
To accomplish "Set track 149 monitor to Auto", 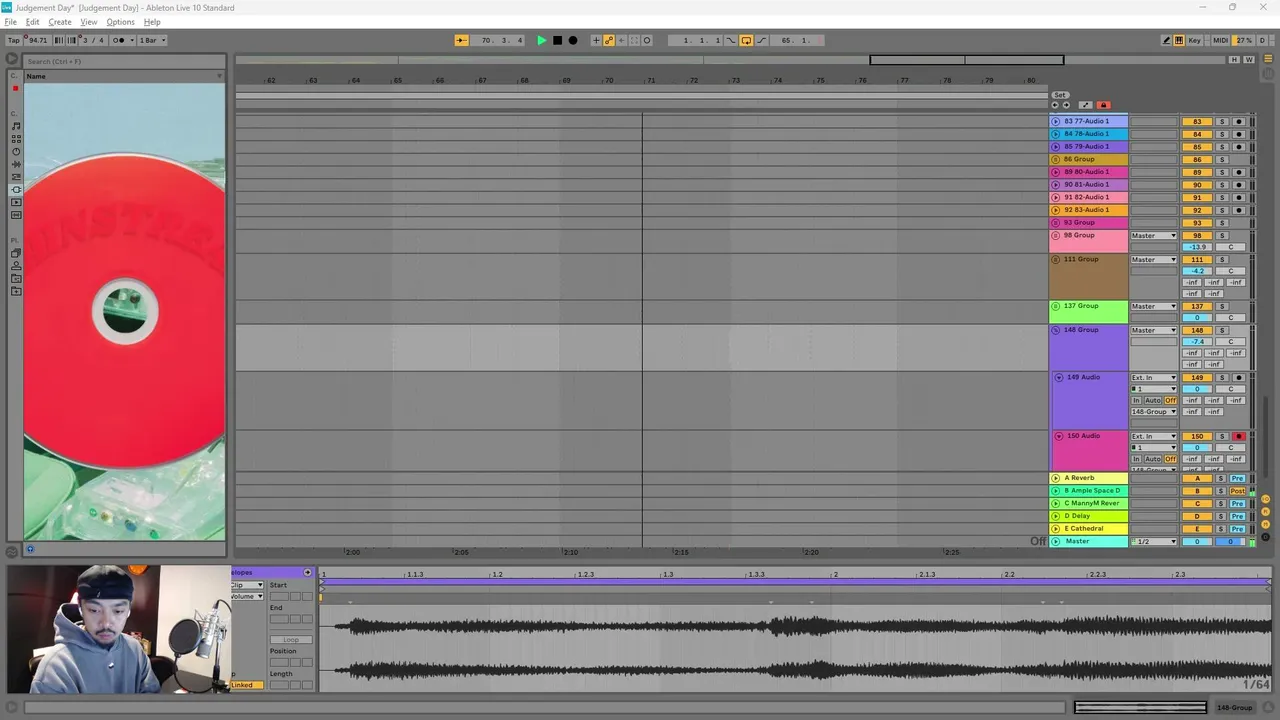I will [1153, 400].
